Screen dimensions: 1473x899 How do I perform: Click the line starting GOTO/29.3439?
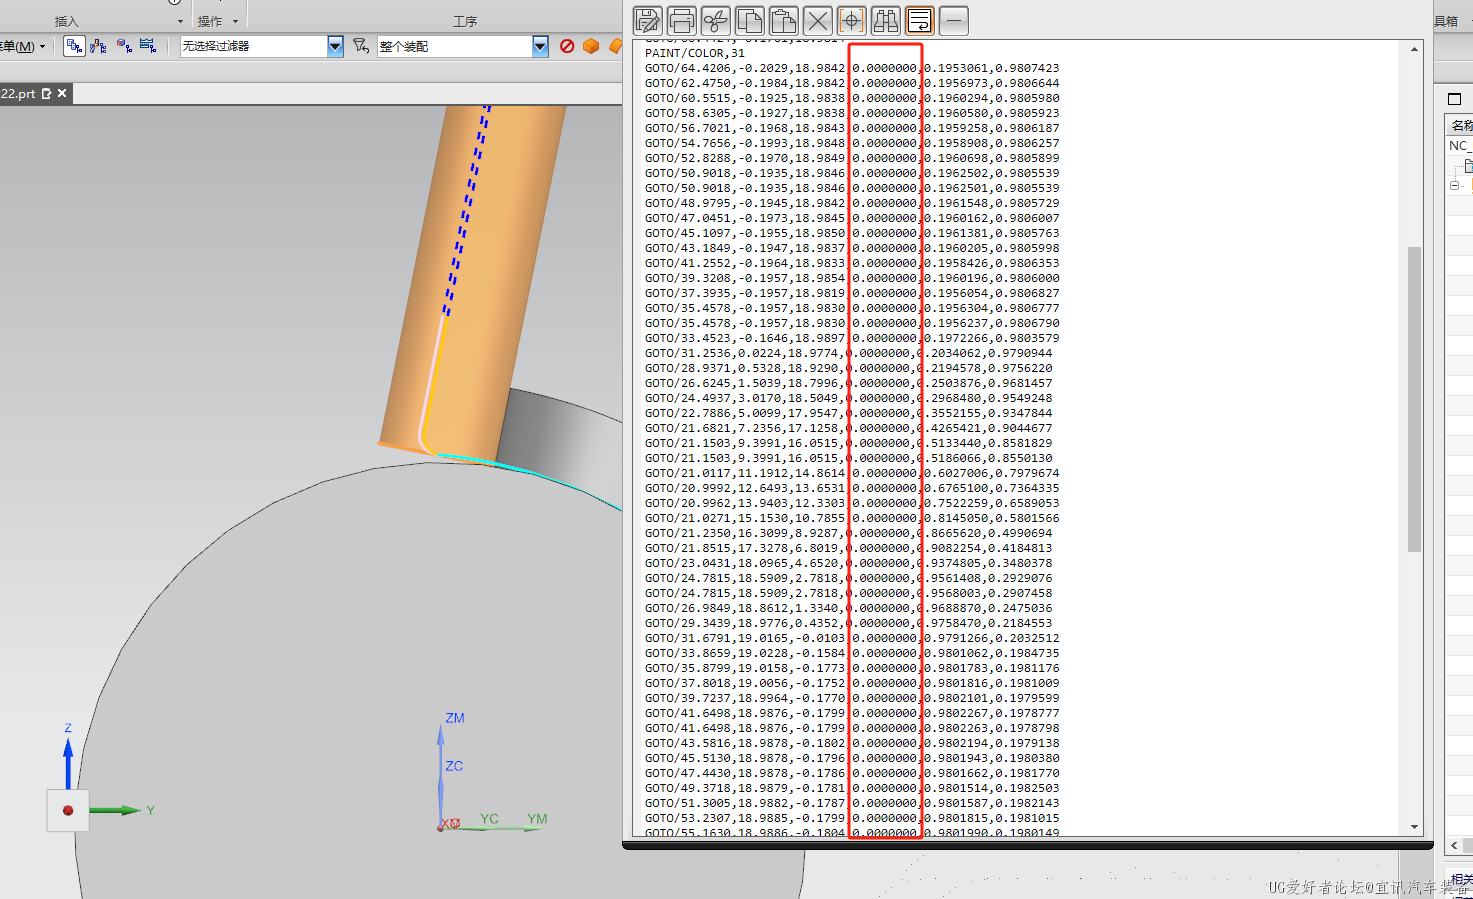click(x=848, y=623)
